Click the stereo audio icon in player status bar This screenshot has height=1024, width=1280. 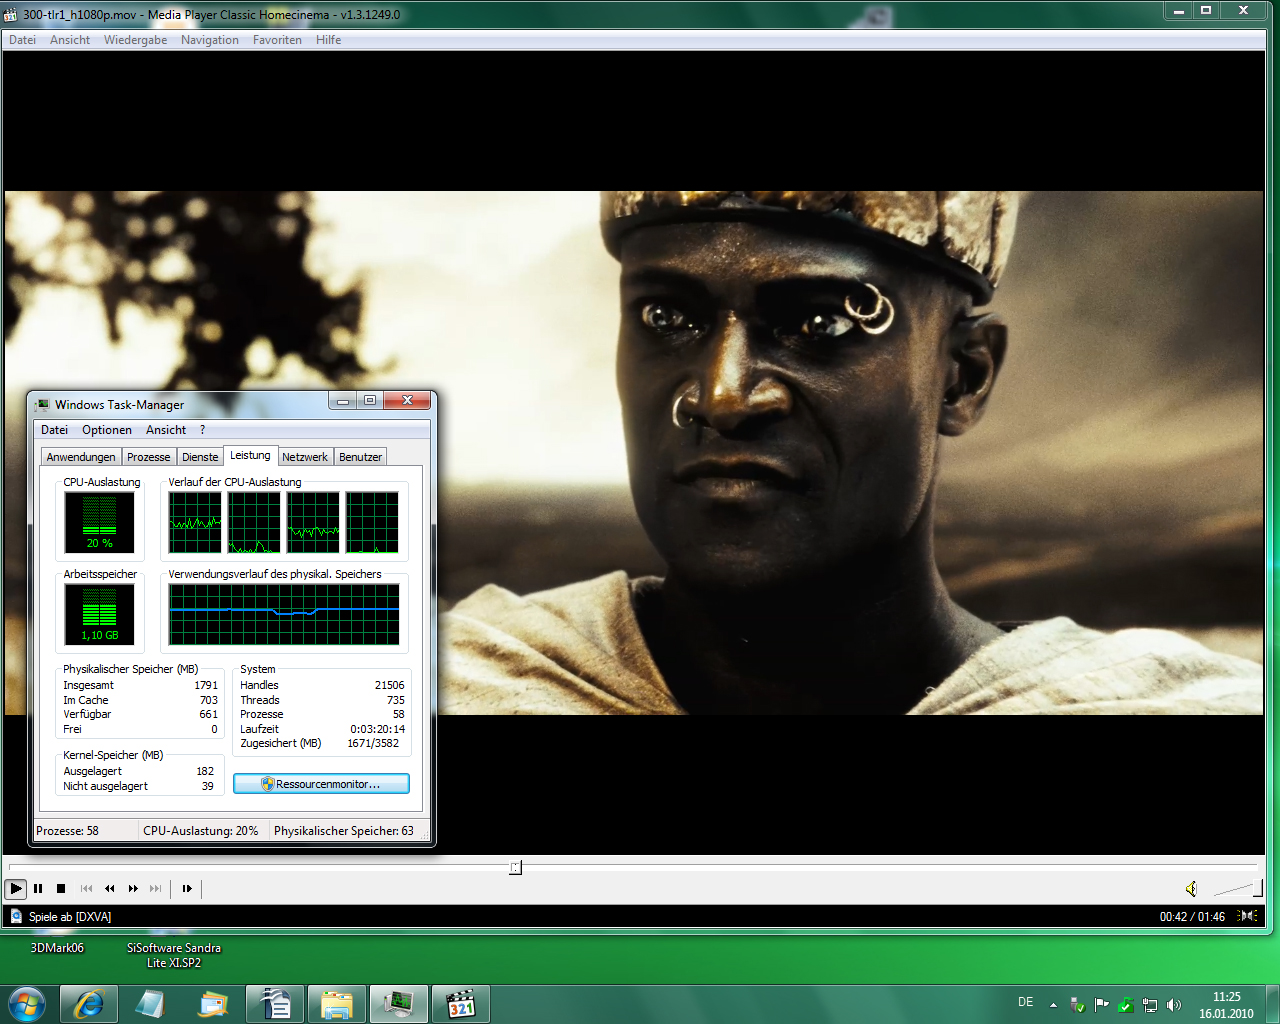(1248, 916)
